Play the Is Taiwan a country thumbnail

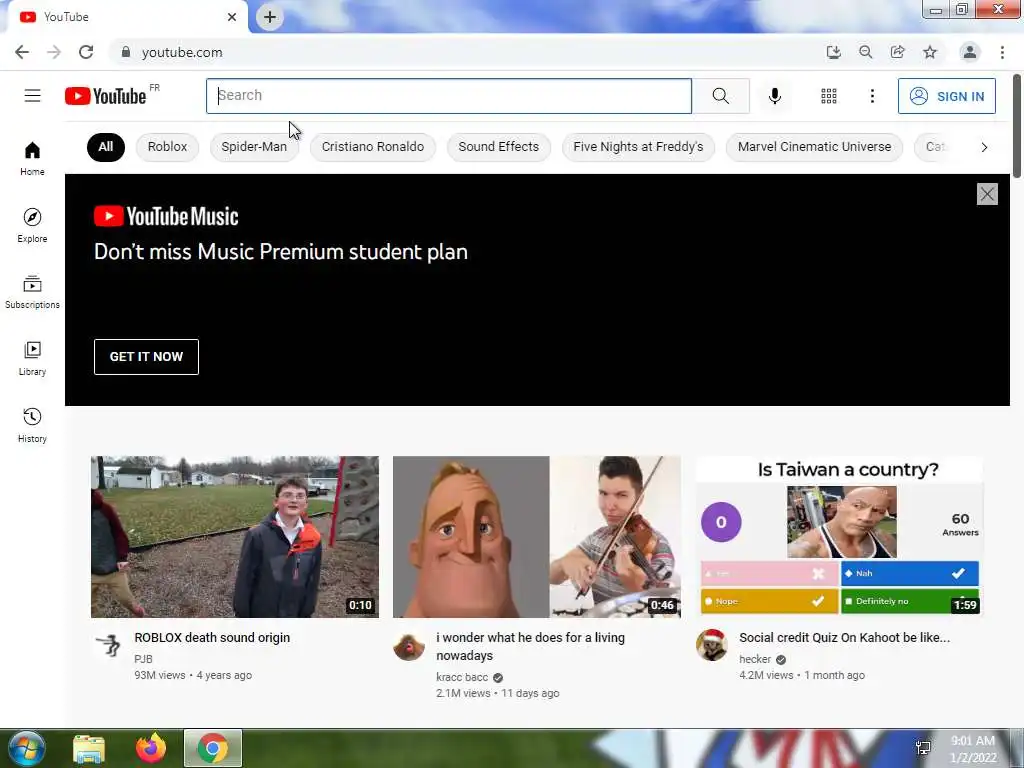[x=840, y=537]
